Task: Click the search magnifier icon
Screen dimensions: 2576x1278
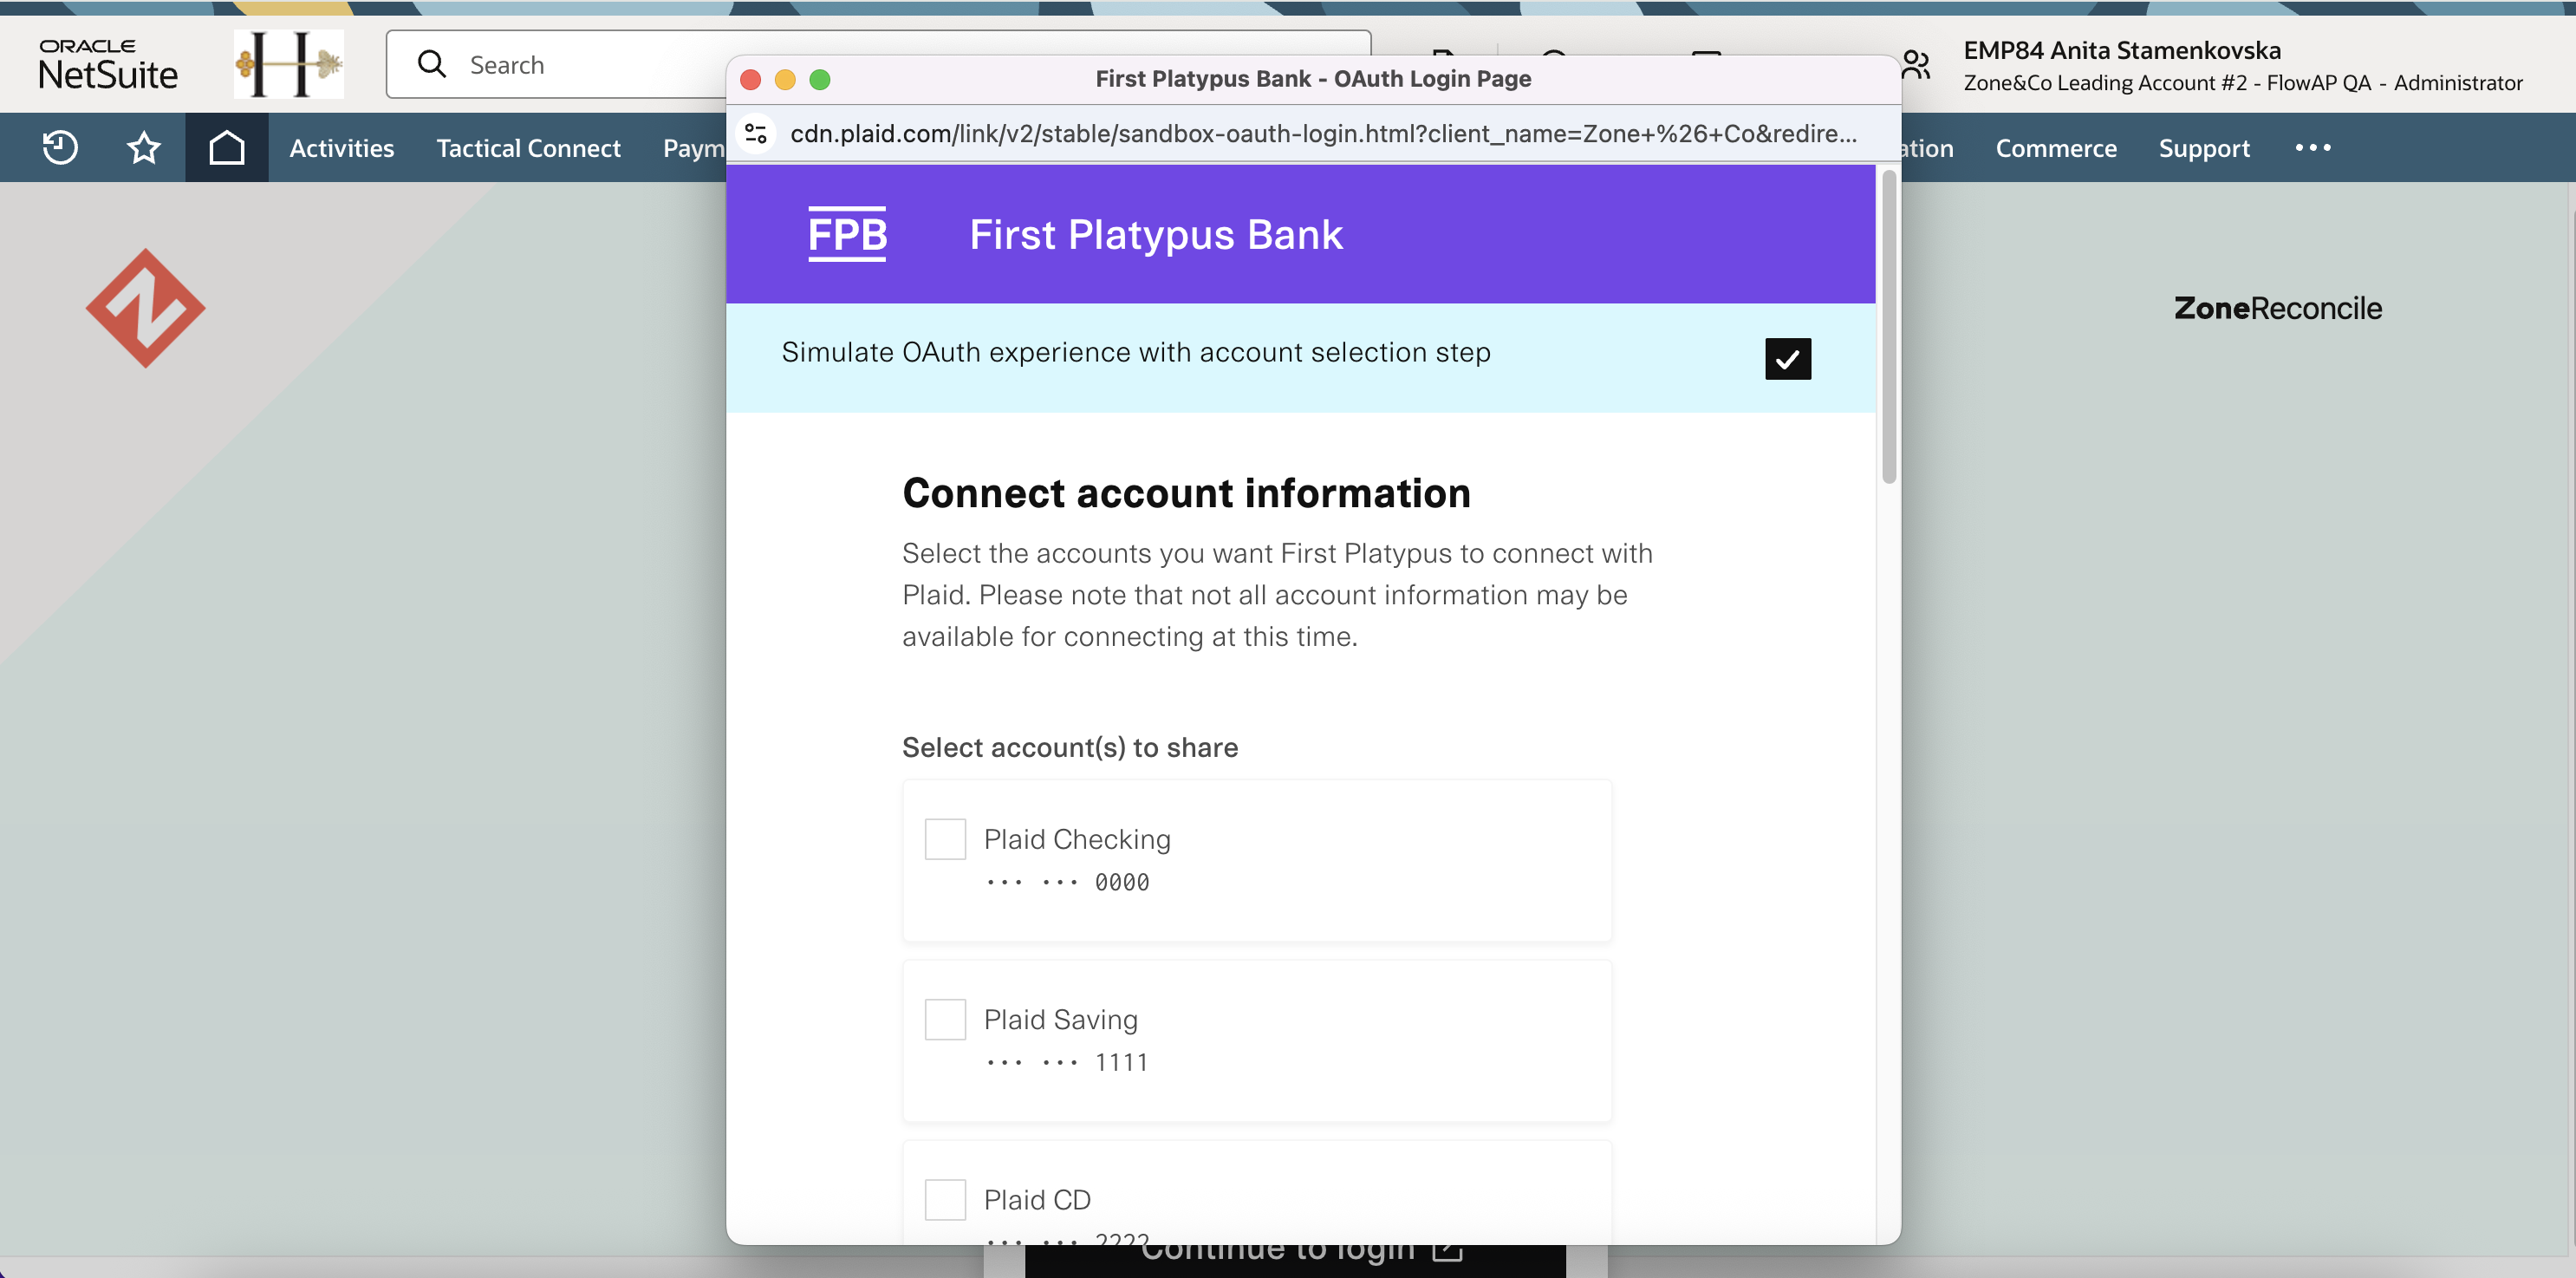Action: (432, 64)
